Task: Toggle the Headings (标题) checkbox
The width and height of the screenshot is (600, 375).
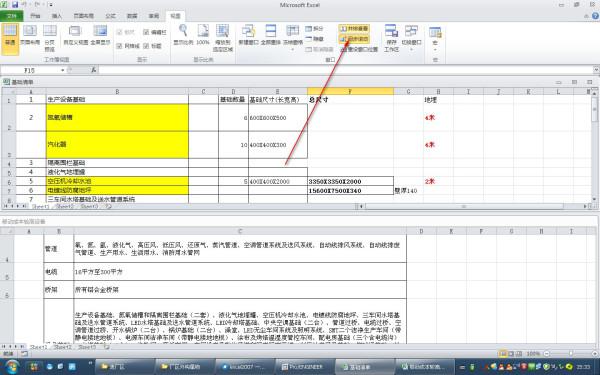Action: (152, 46)
